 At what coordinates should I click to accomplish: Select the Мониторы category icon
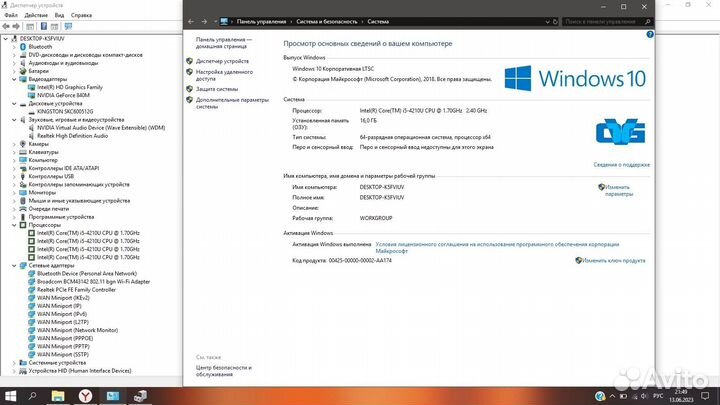[x=23, y=192]
